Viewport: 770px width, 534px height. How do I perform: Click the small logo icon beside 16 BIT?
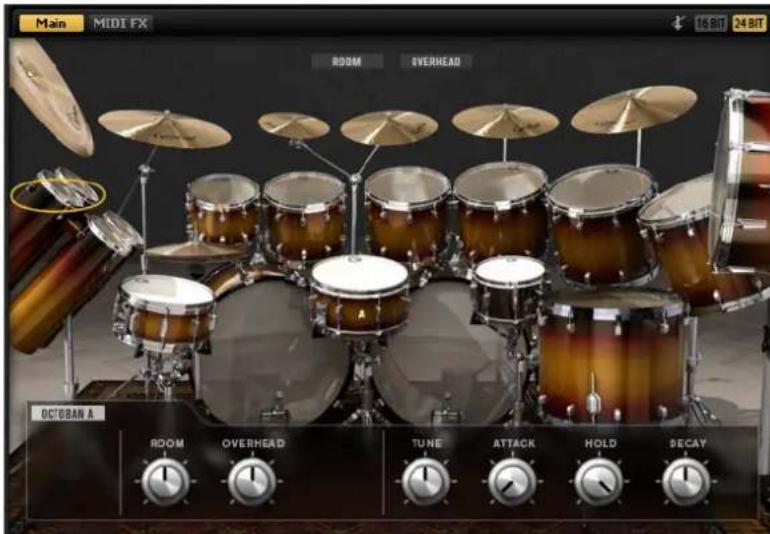[x=678, y=23]
